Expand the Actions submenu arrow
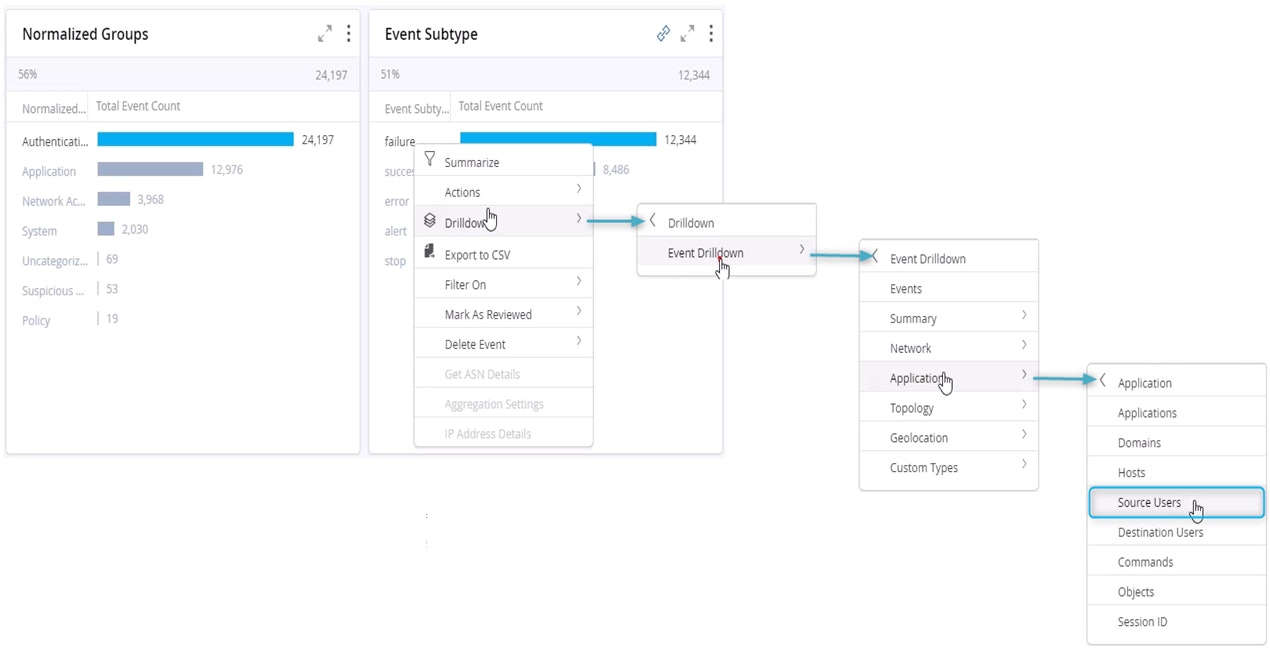This screenshot has width=1270, height=652. coord(579,190)
